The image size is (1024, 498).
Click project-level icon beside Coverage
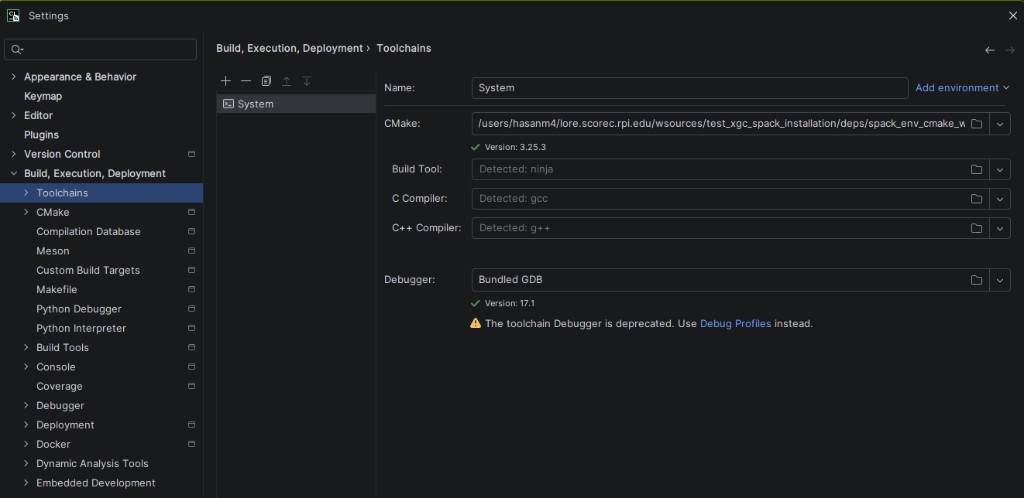pyautogui.click(x=191, y=386)
